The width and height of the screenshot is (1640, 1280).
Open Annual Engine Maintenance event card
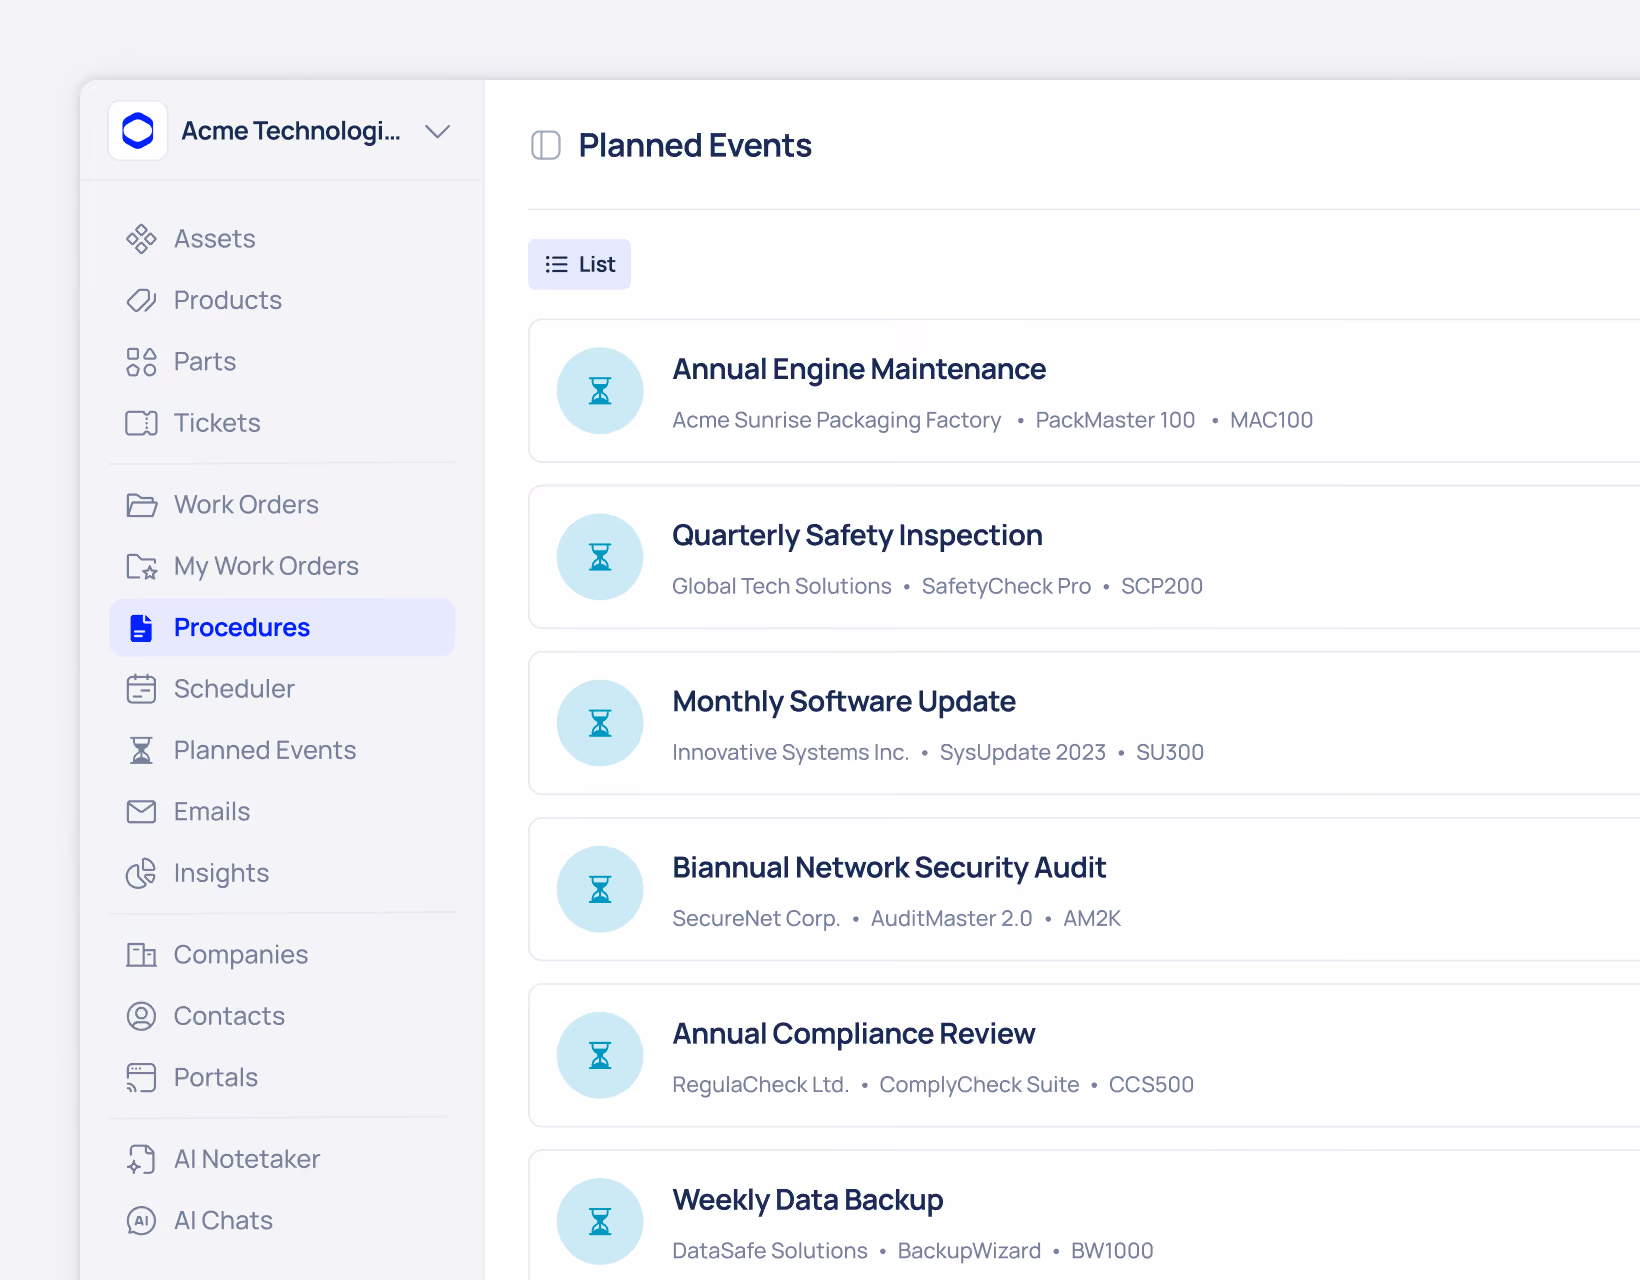[1084, 391]
